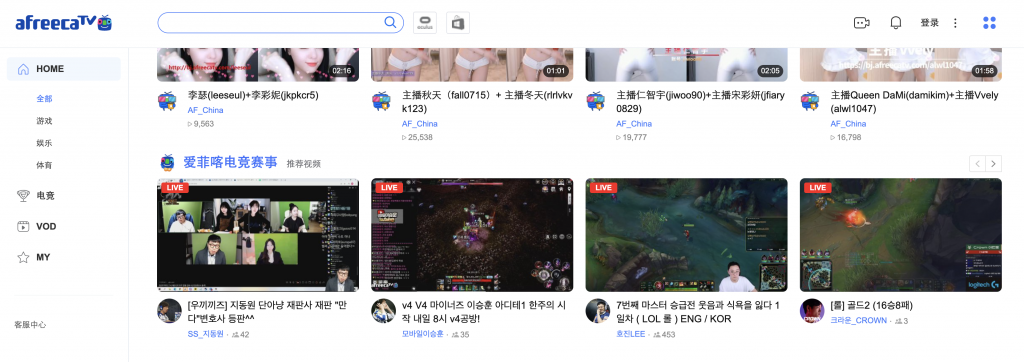Viewport: 1024px width, 362px height.
Task: Show previous videos with left chevron
Action: click(977, 163)
